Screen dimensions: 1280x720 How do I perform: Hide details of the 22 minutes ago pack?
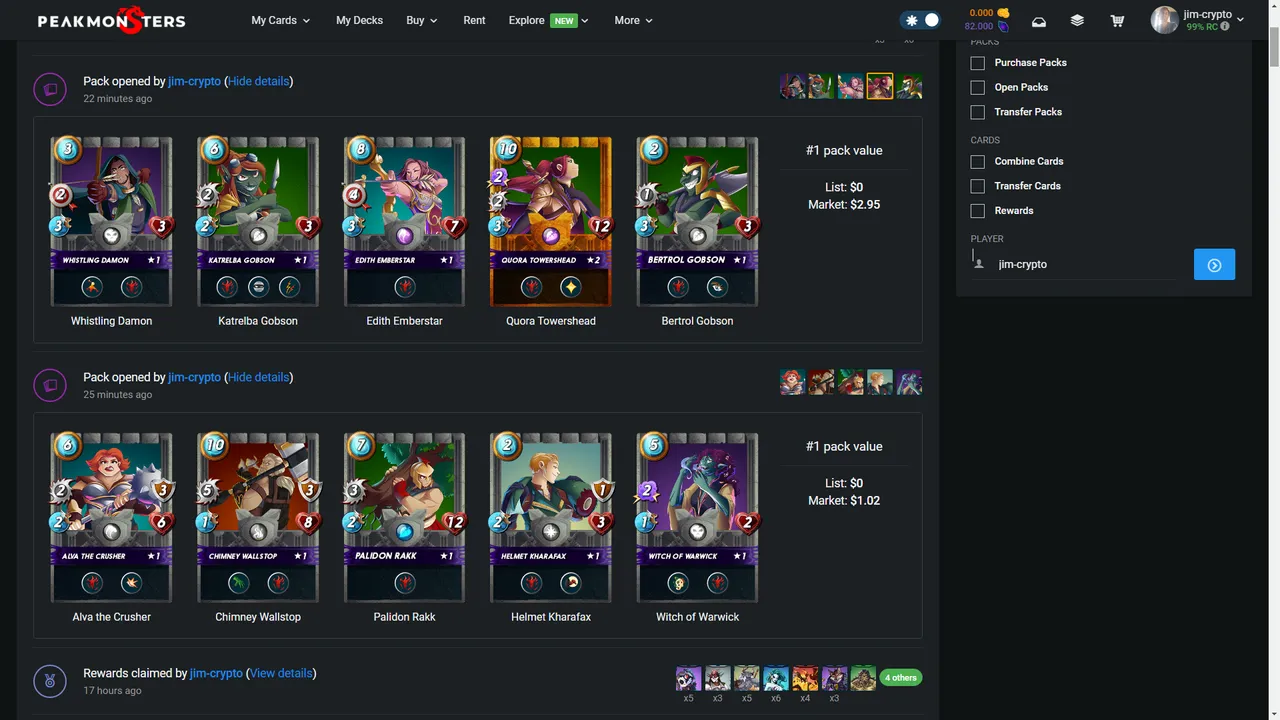pyautogui.click(x=258, y=81)
